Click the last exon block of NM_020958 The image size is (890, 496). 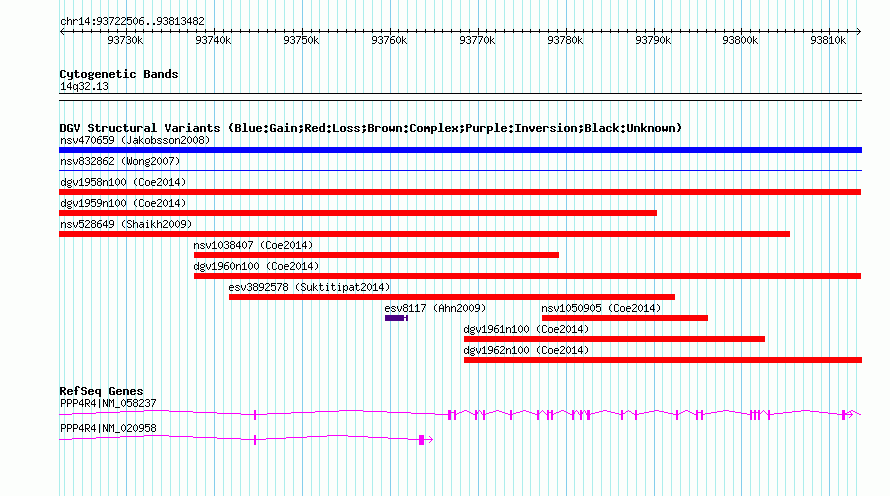click(422, 440)
